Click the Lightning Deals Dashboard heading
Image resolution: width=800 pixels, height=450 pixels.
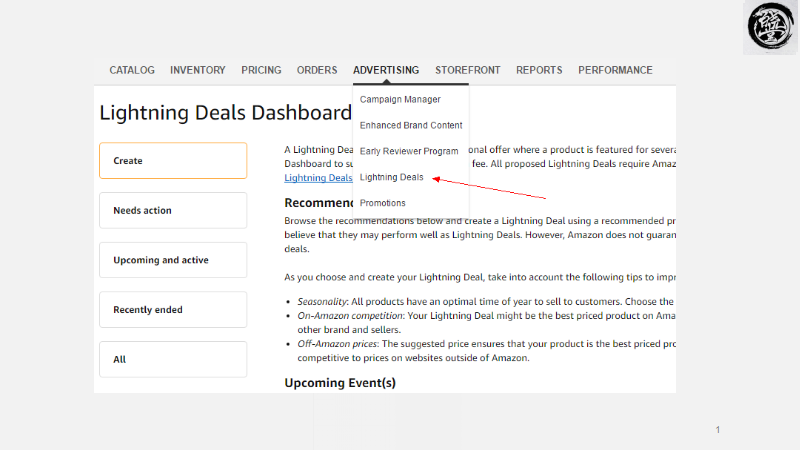[226, 113]
